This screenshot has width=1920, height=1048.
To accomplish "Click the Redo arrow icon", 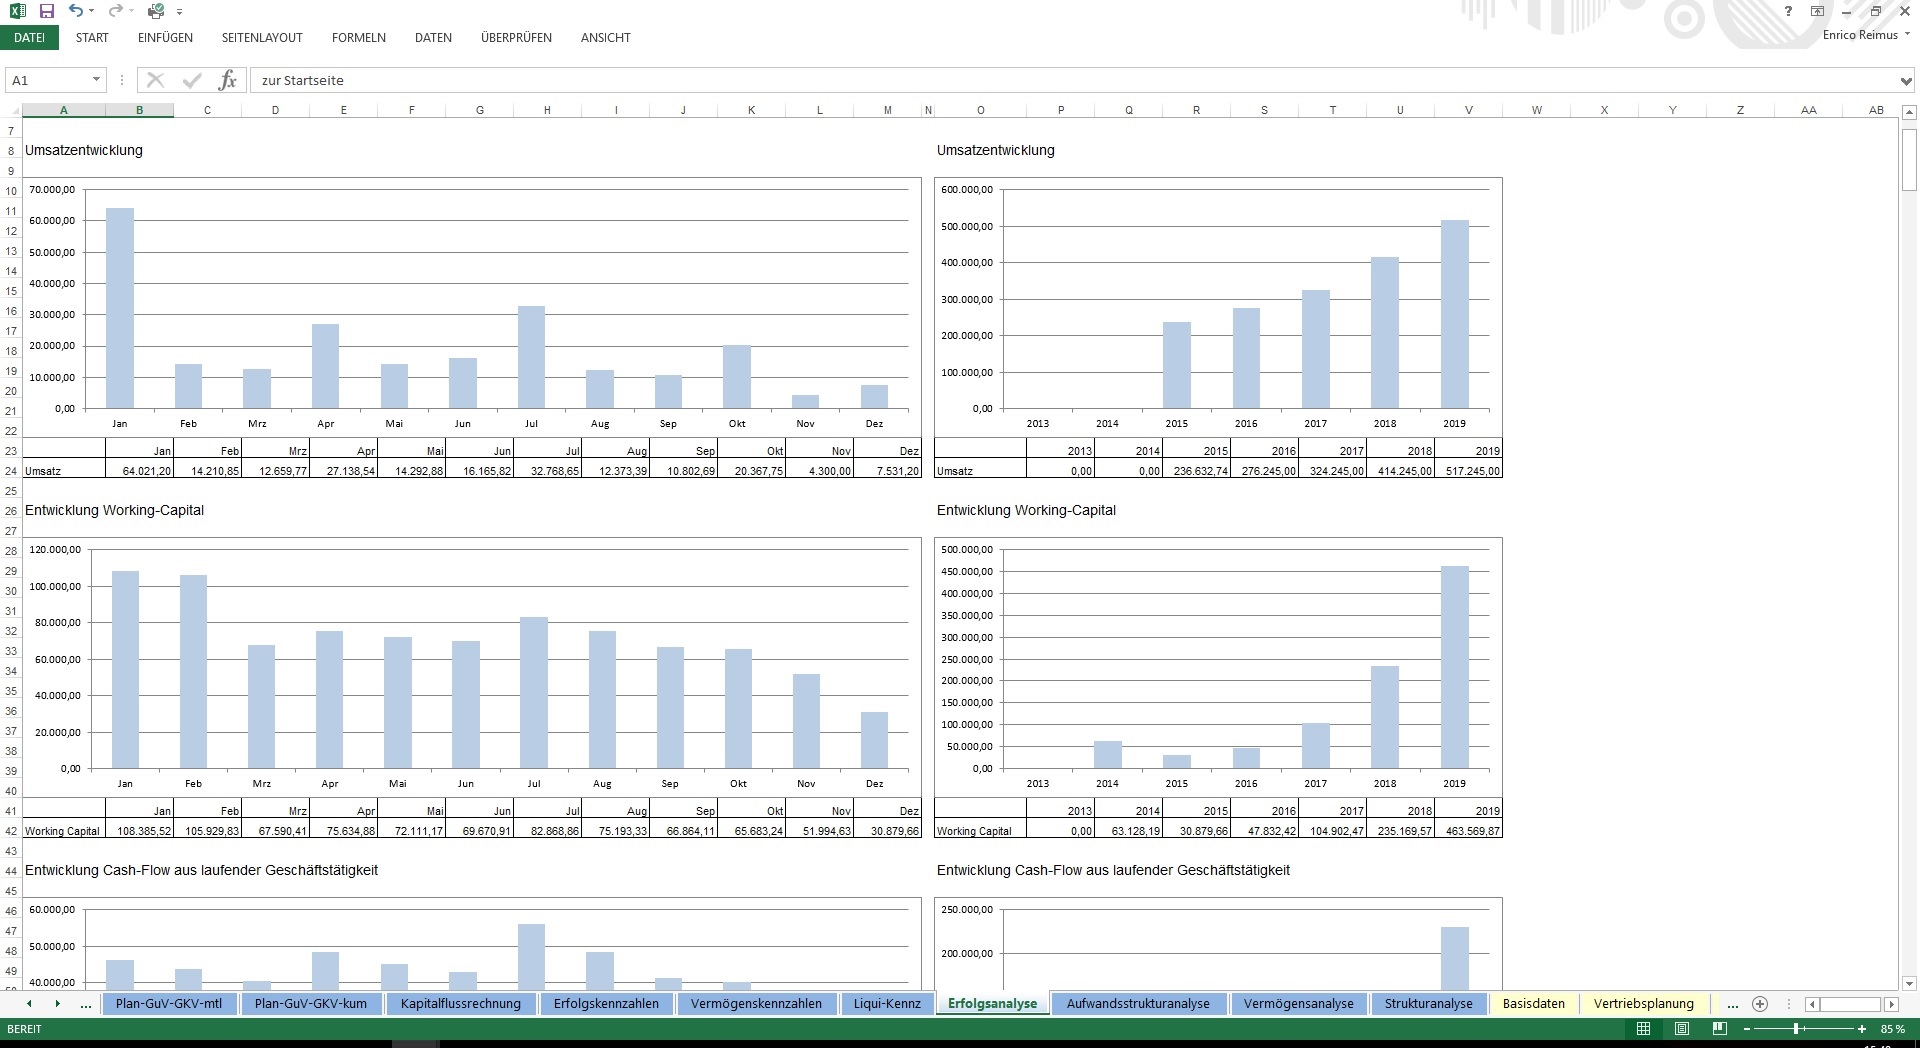I will tap(115, 11).
